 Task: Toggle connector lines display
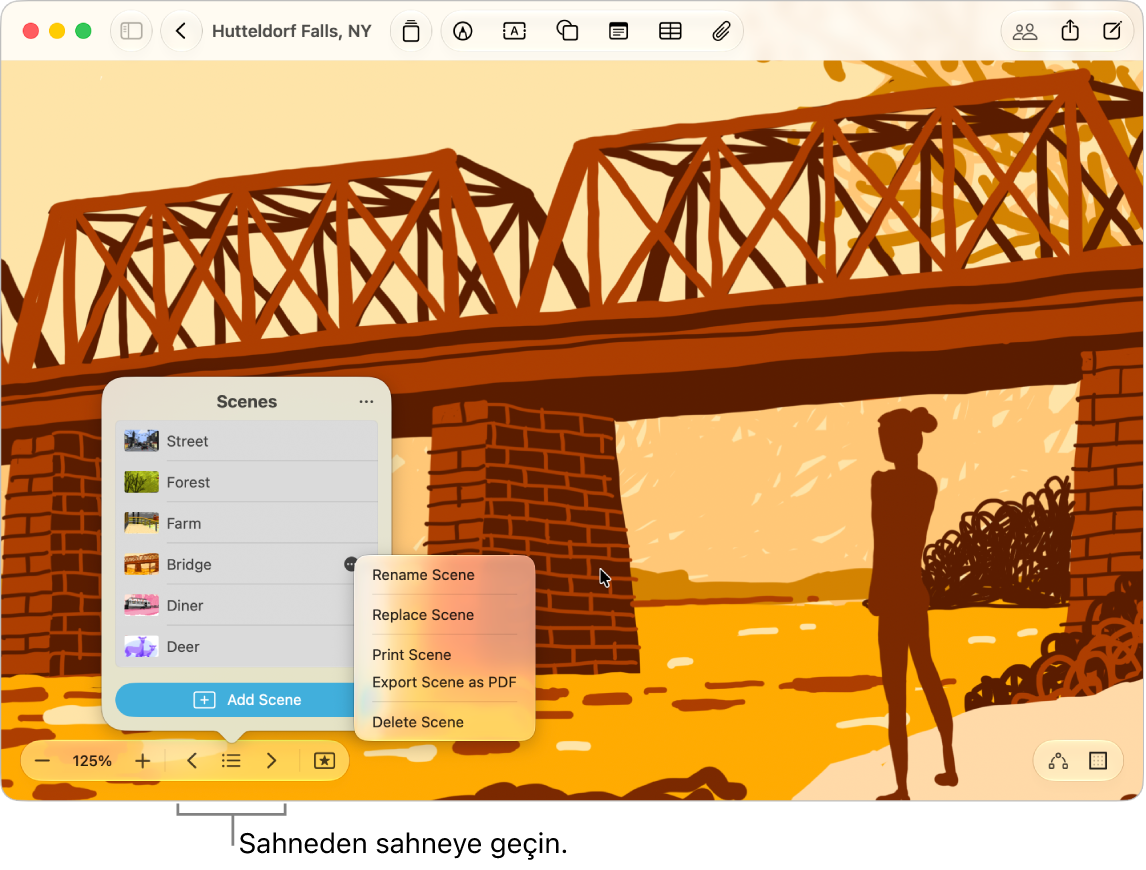1058,761
